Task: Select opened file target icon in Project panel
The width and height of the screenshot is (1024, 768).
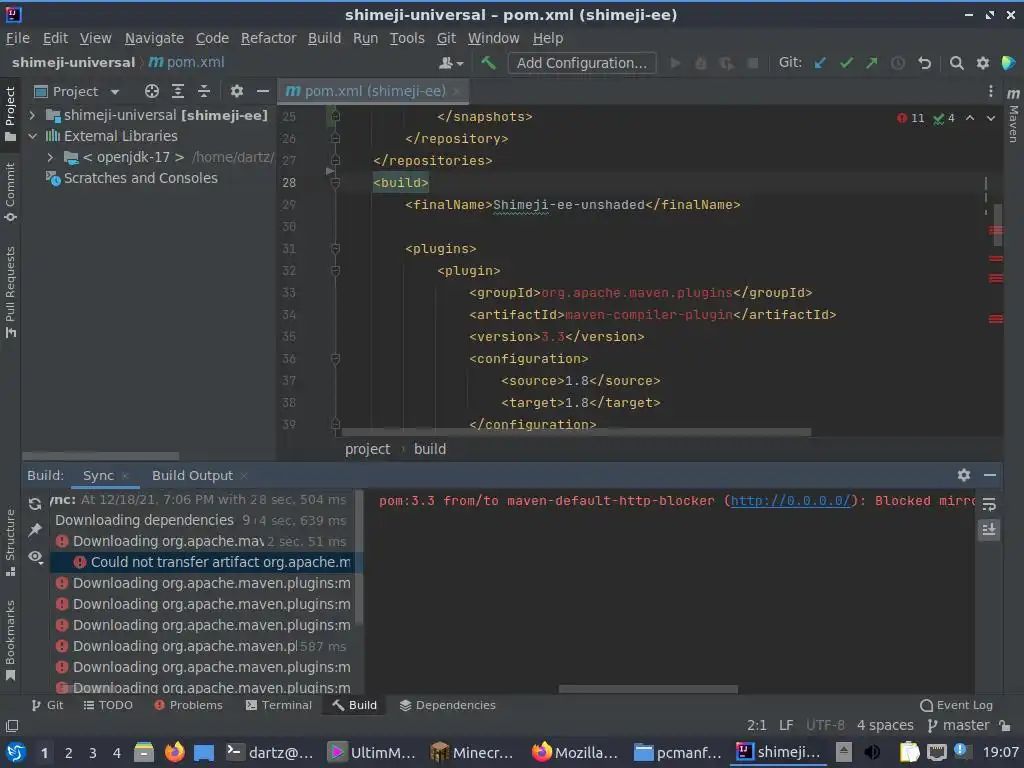Action: pyautogui.click(x=152, y=91)
